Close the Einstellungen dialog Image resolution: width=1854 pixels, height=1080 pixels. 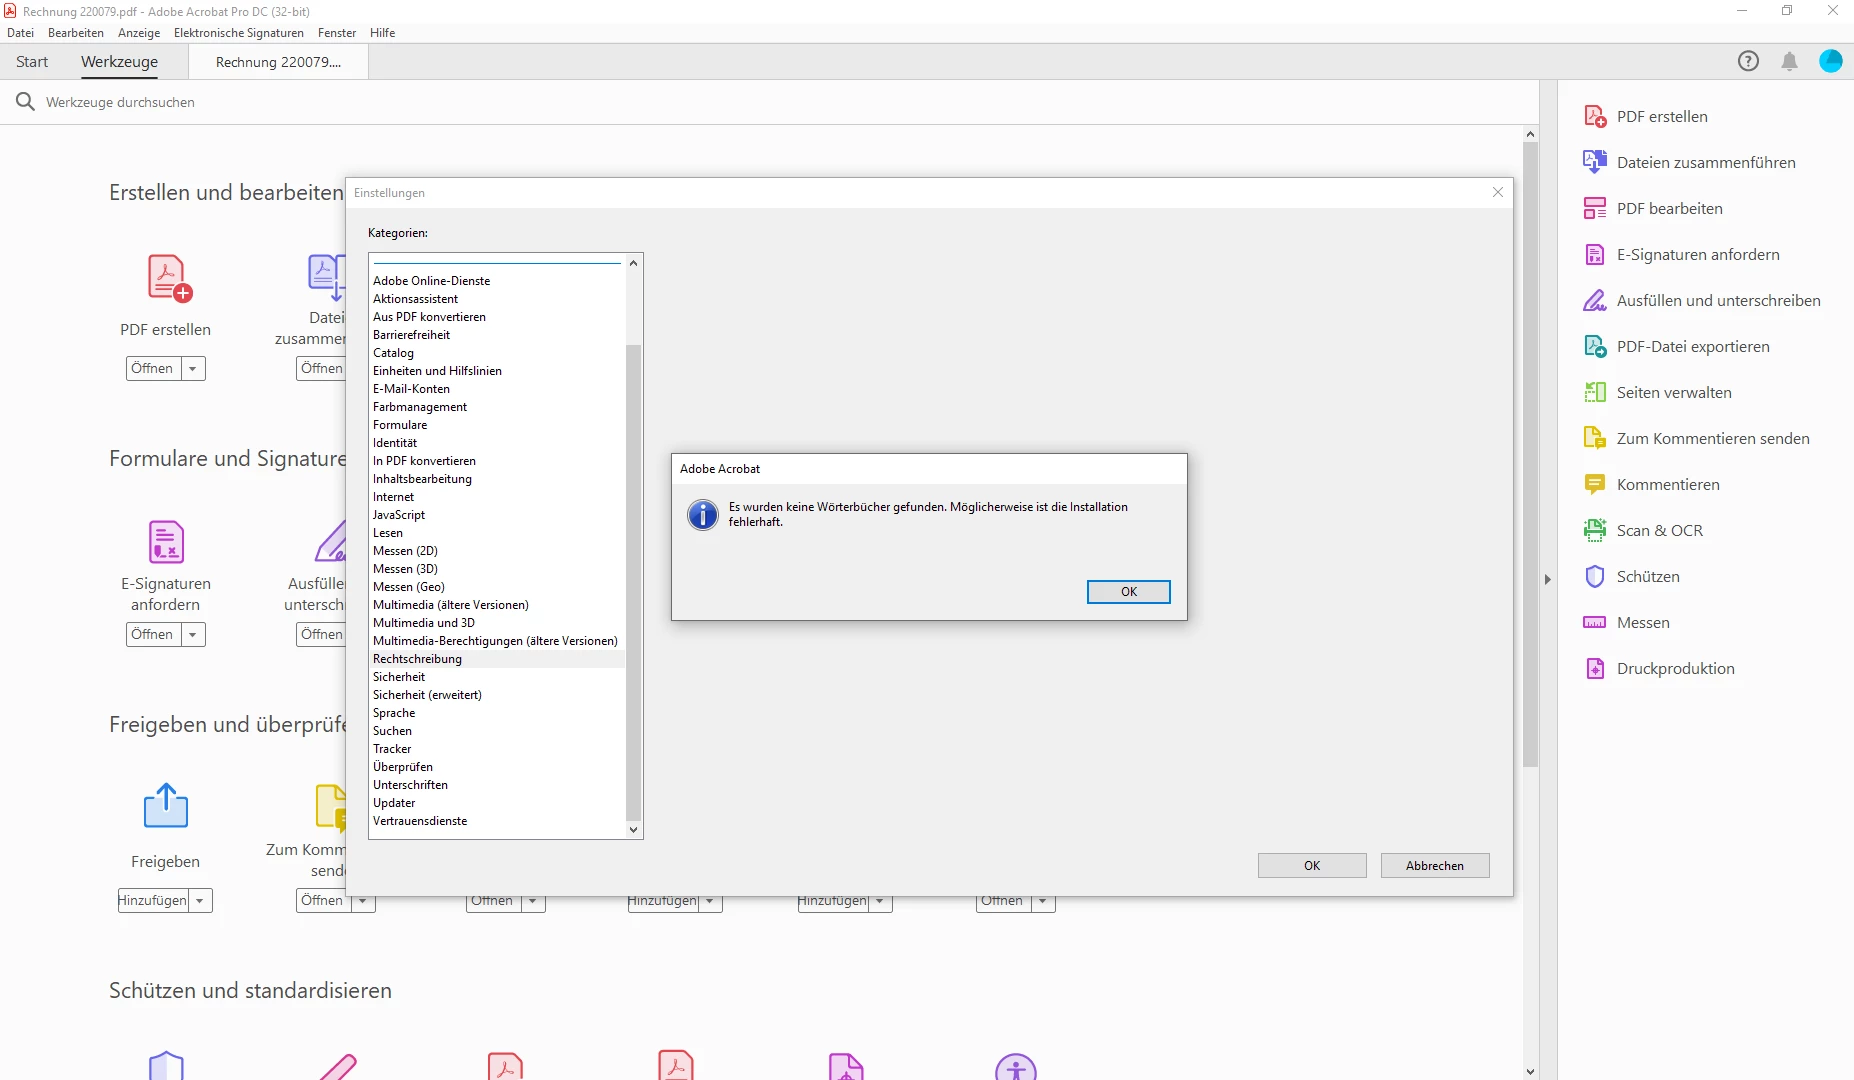[1498, 192]
